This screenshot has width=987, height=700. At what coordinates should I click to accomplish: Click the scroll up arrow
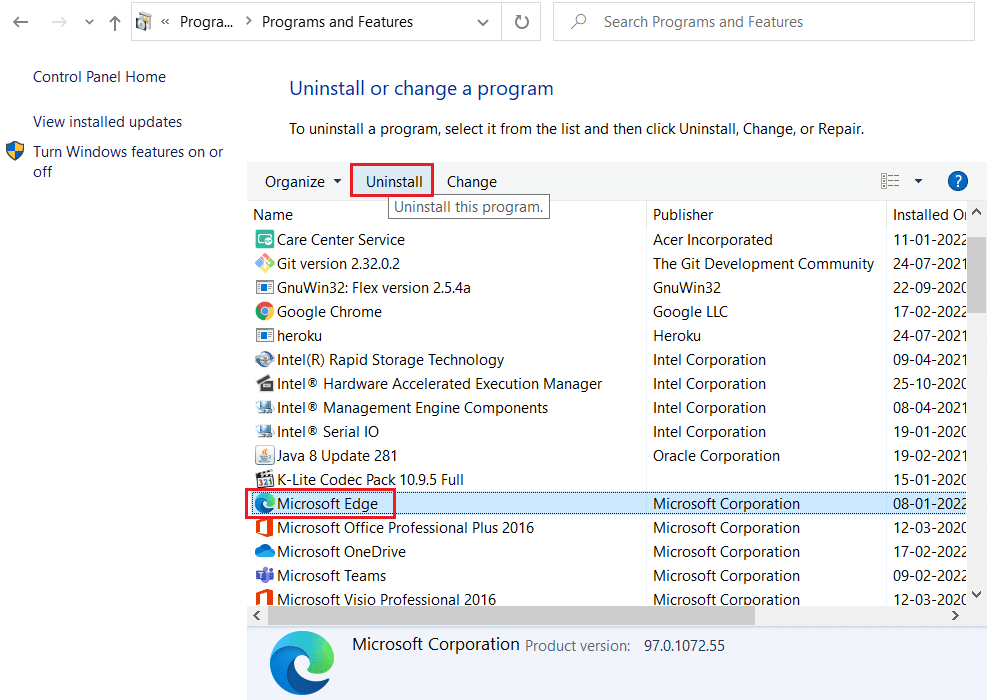(976, 212)
